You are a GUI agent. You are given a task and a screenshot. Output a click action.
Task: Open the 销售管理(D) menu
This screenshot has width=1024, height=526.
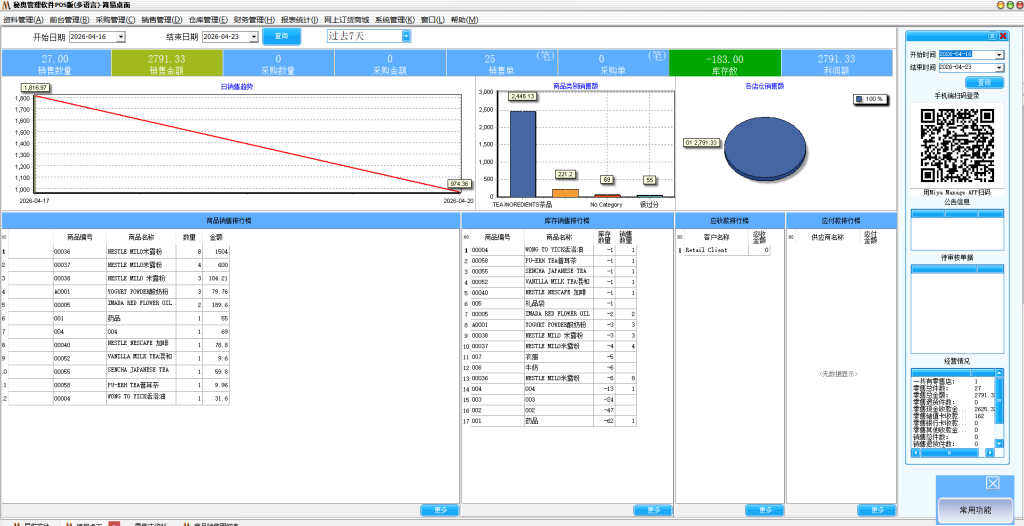coord(162,19)
